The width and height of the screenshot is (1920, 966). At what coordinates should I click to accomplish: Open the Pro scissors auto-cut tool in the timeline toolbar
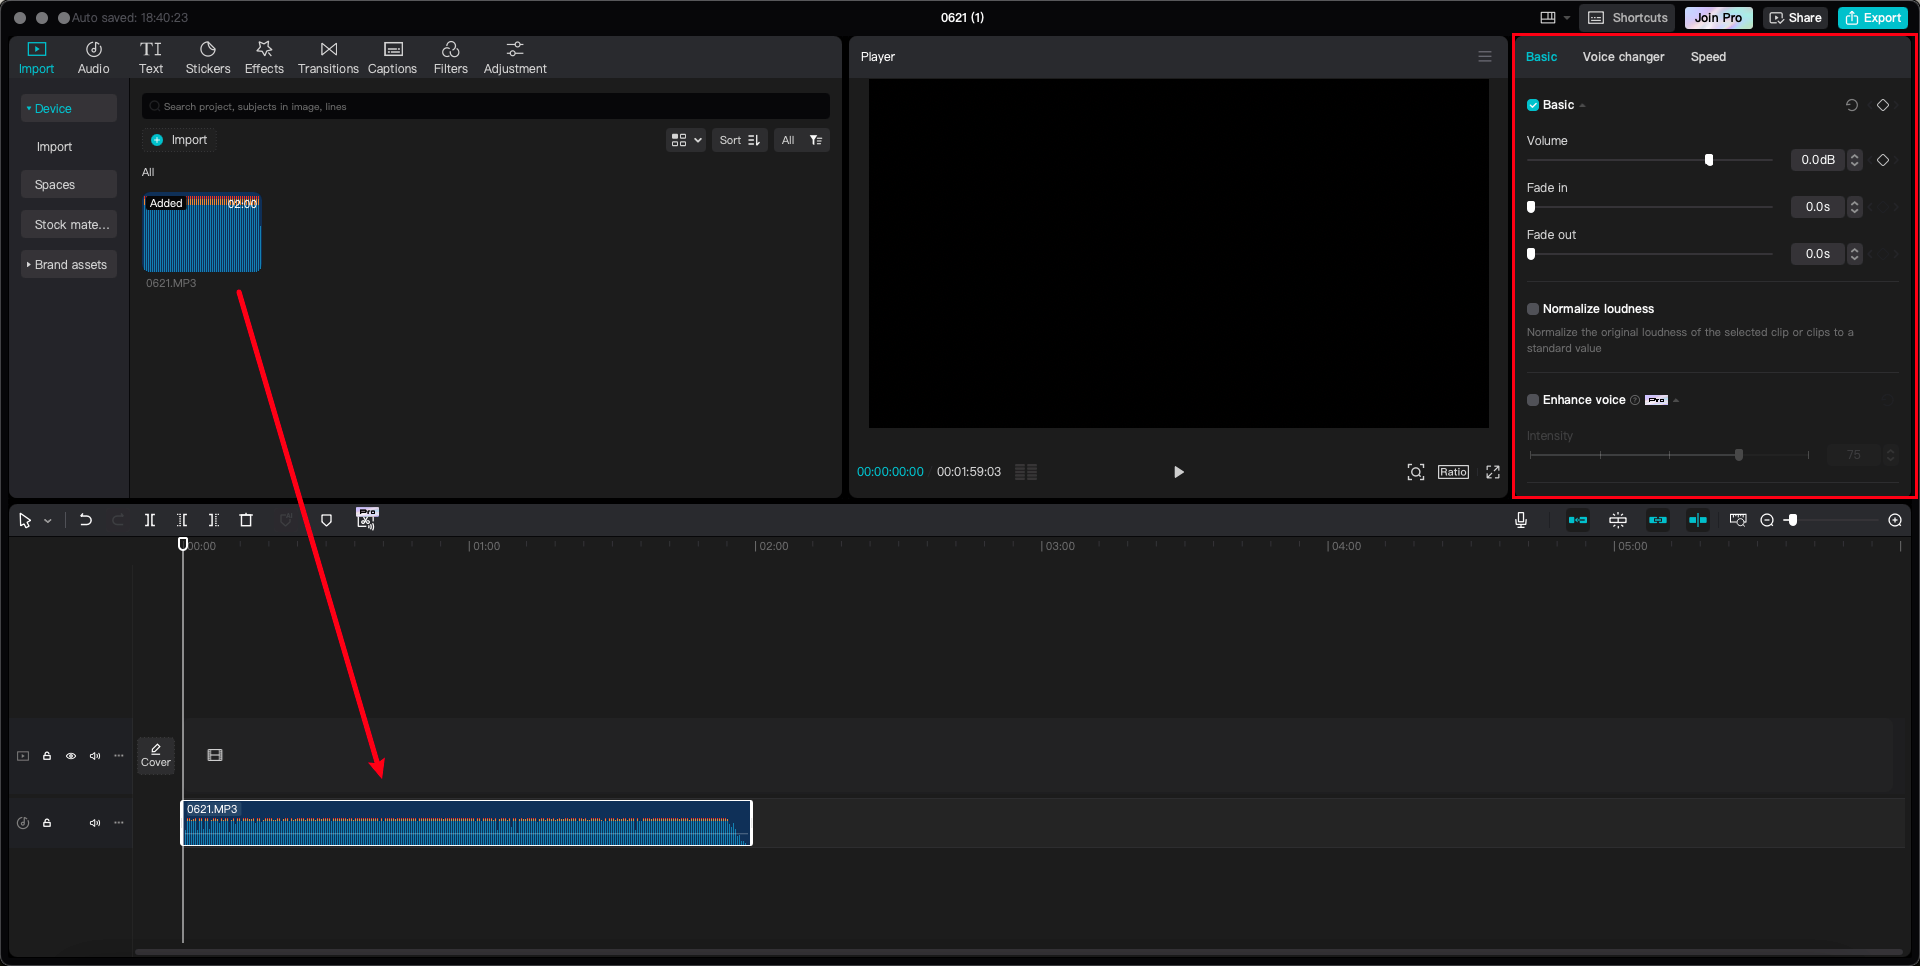[367, 518]
